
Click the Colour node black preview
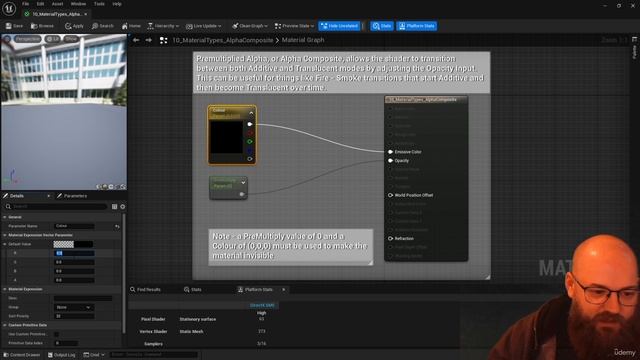[x=226, y=137]
